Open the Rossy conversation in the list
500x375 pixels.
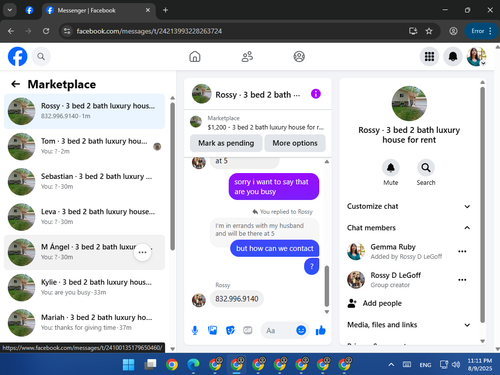84,111
